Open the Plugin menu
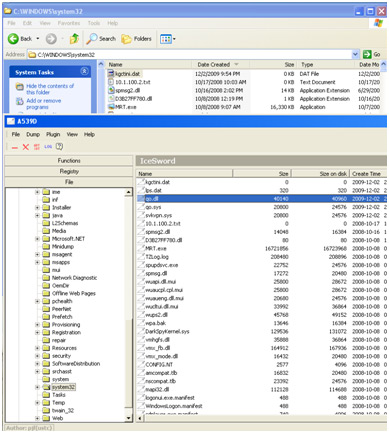Image resolution: width=389 pixels, height=433 pixels. point(53,134)
